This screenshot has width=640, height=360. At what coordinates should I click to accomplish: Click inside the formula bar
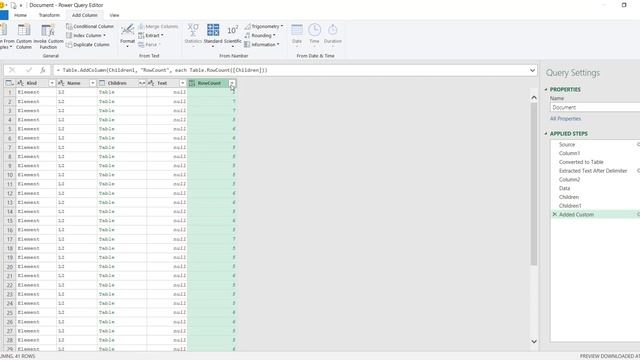(290, 70)
